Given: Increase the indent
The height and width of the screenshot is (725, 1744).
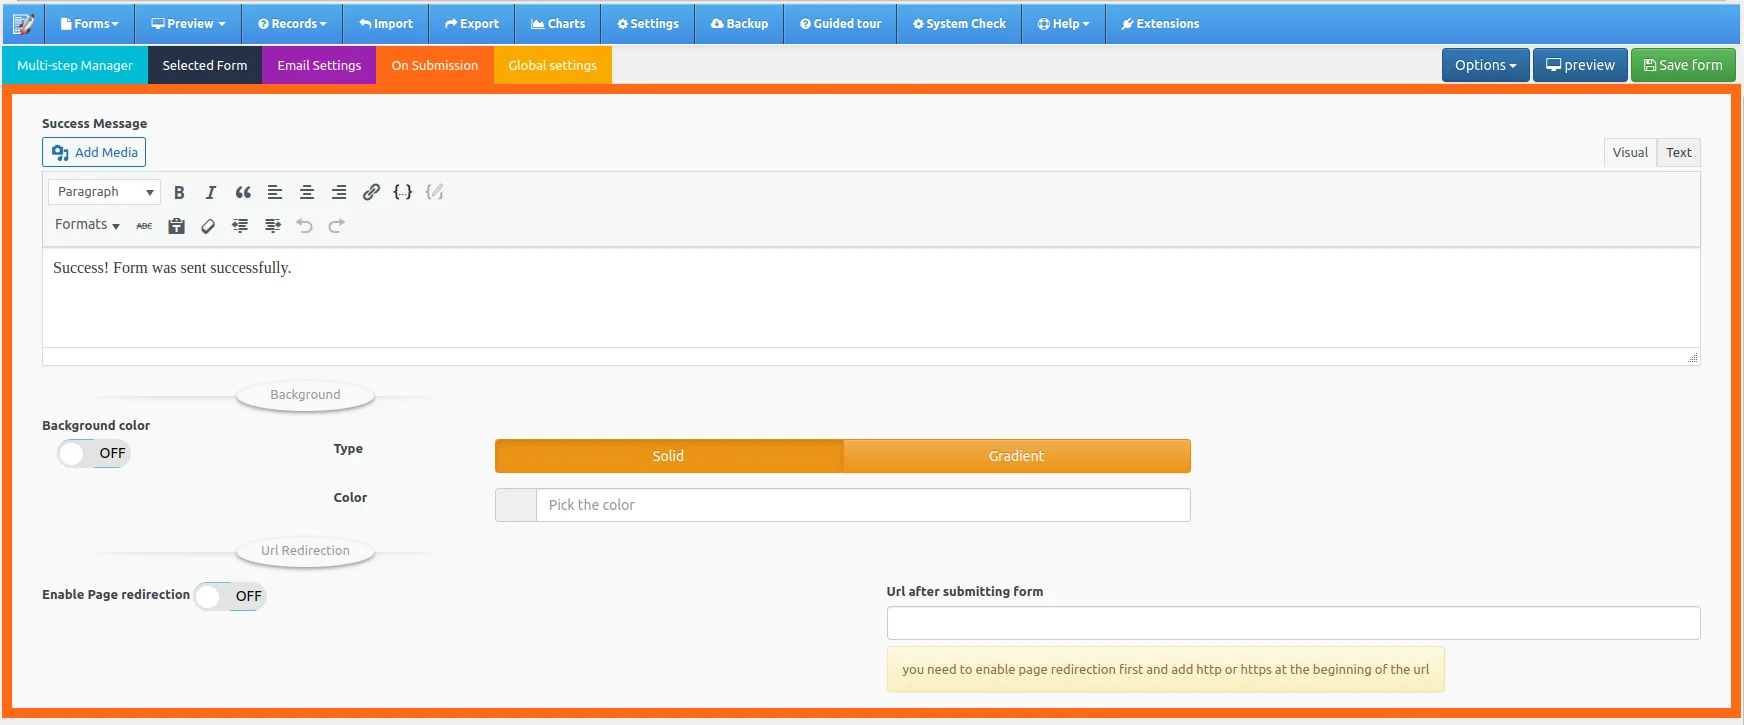Looking at the screenshot, I should (273, 226).
